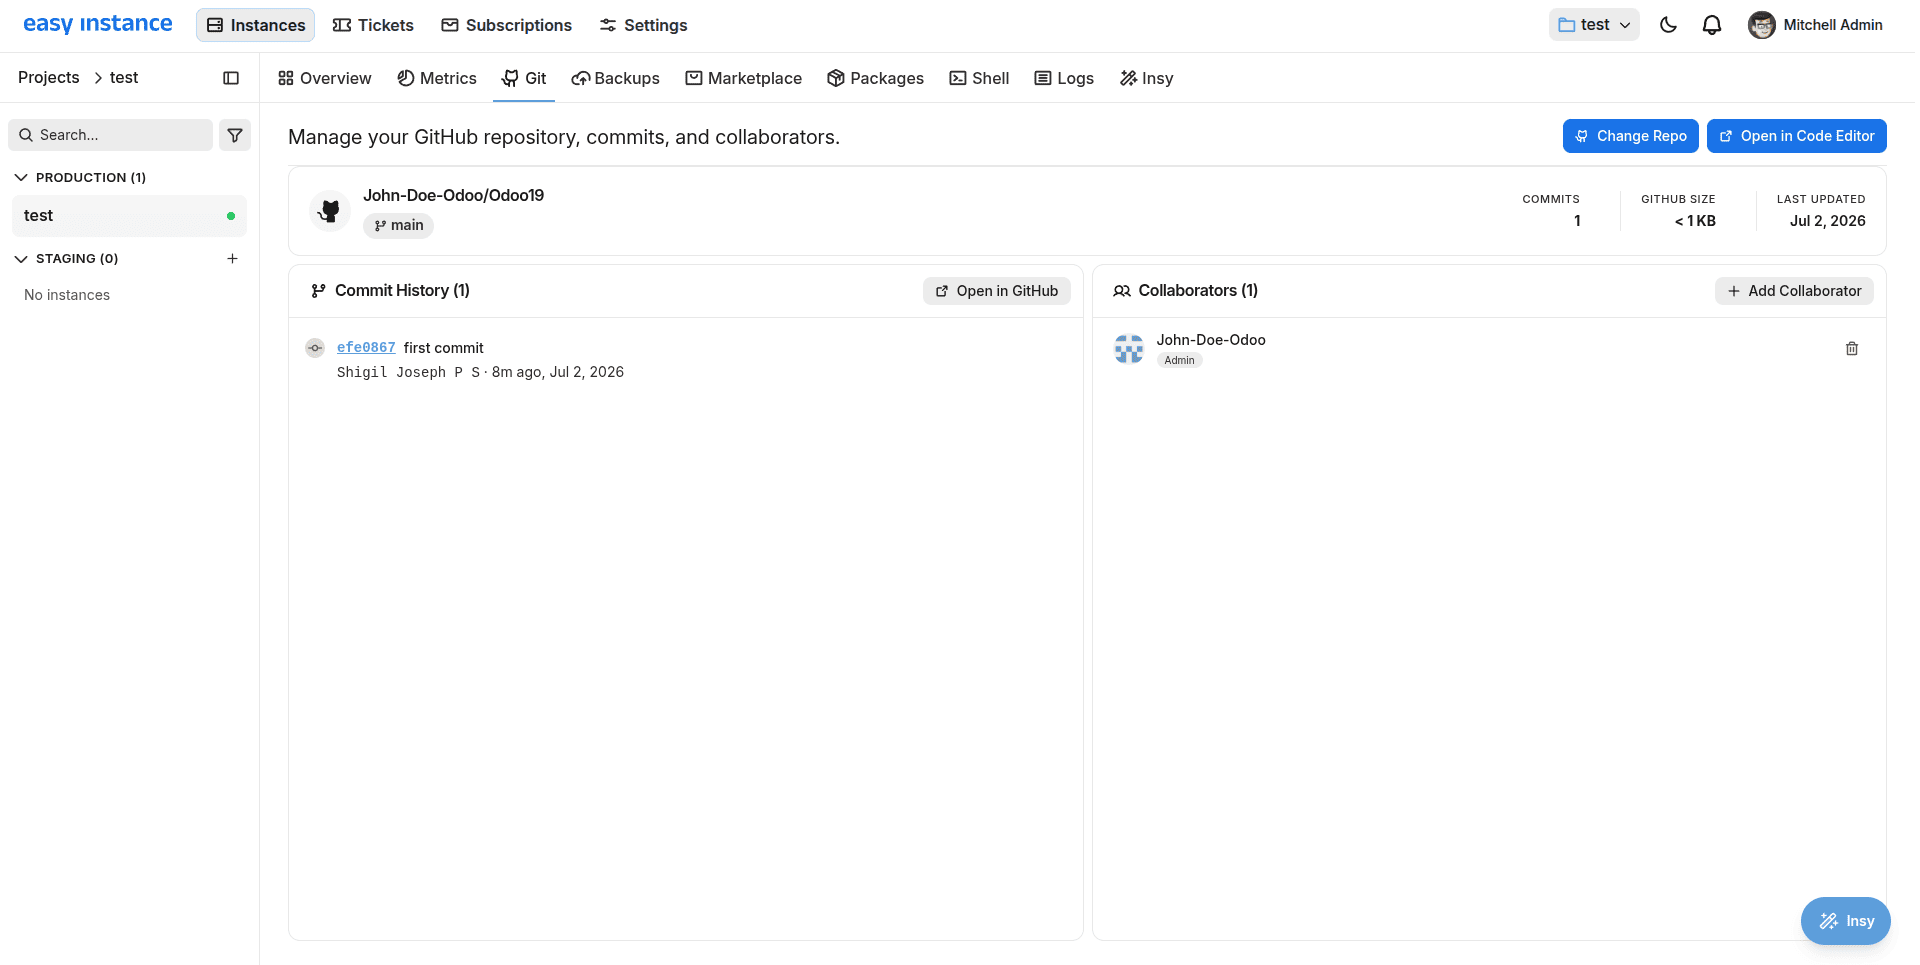Switch to the Metrics tab

tap(437, 78)
